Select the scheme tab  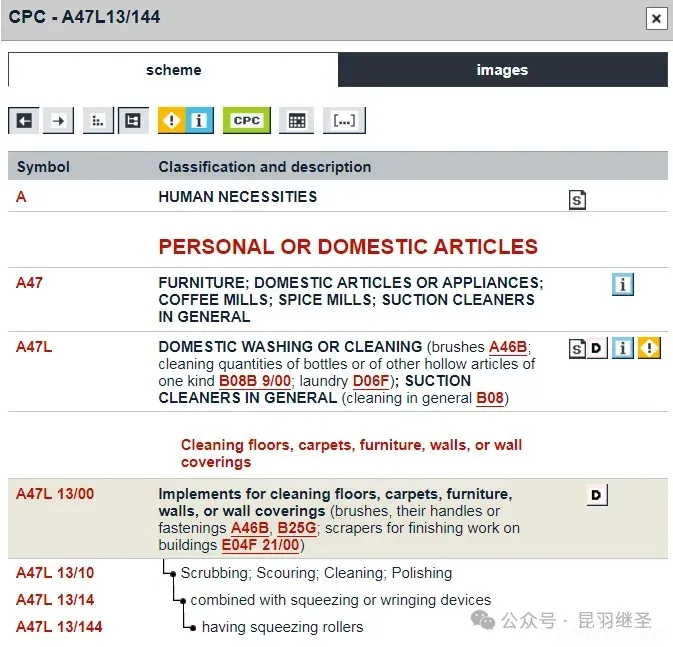[173, 70]
